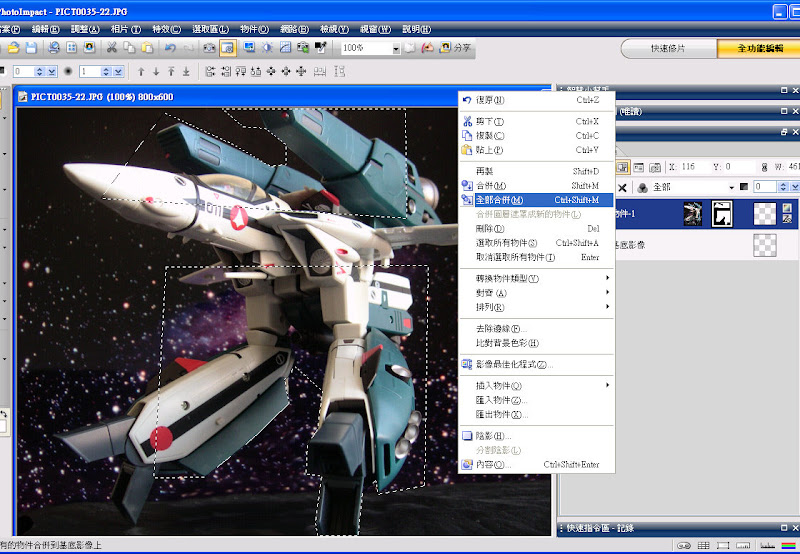Viewport: 800px width, 554px height.
Task: Click the brightness sun toolbar icon
Action: pos(267,48)
